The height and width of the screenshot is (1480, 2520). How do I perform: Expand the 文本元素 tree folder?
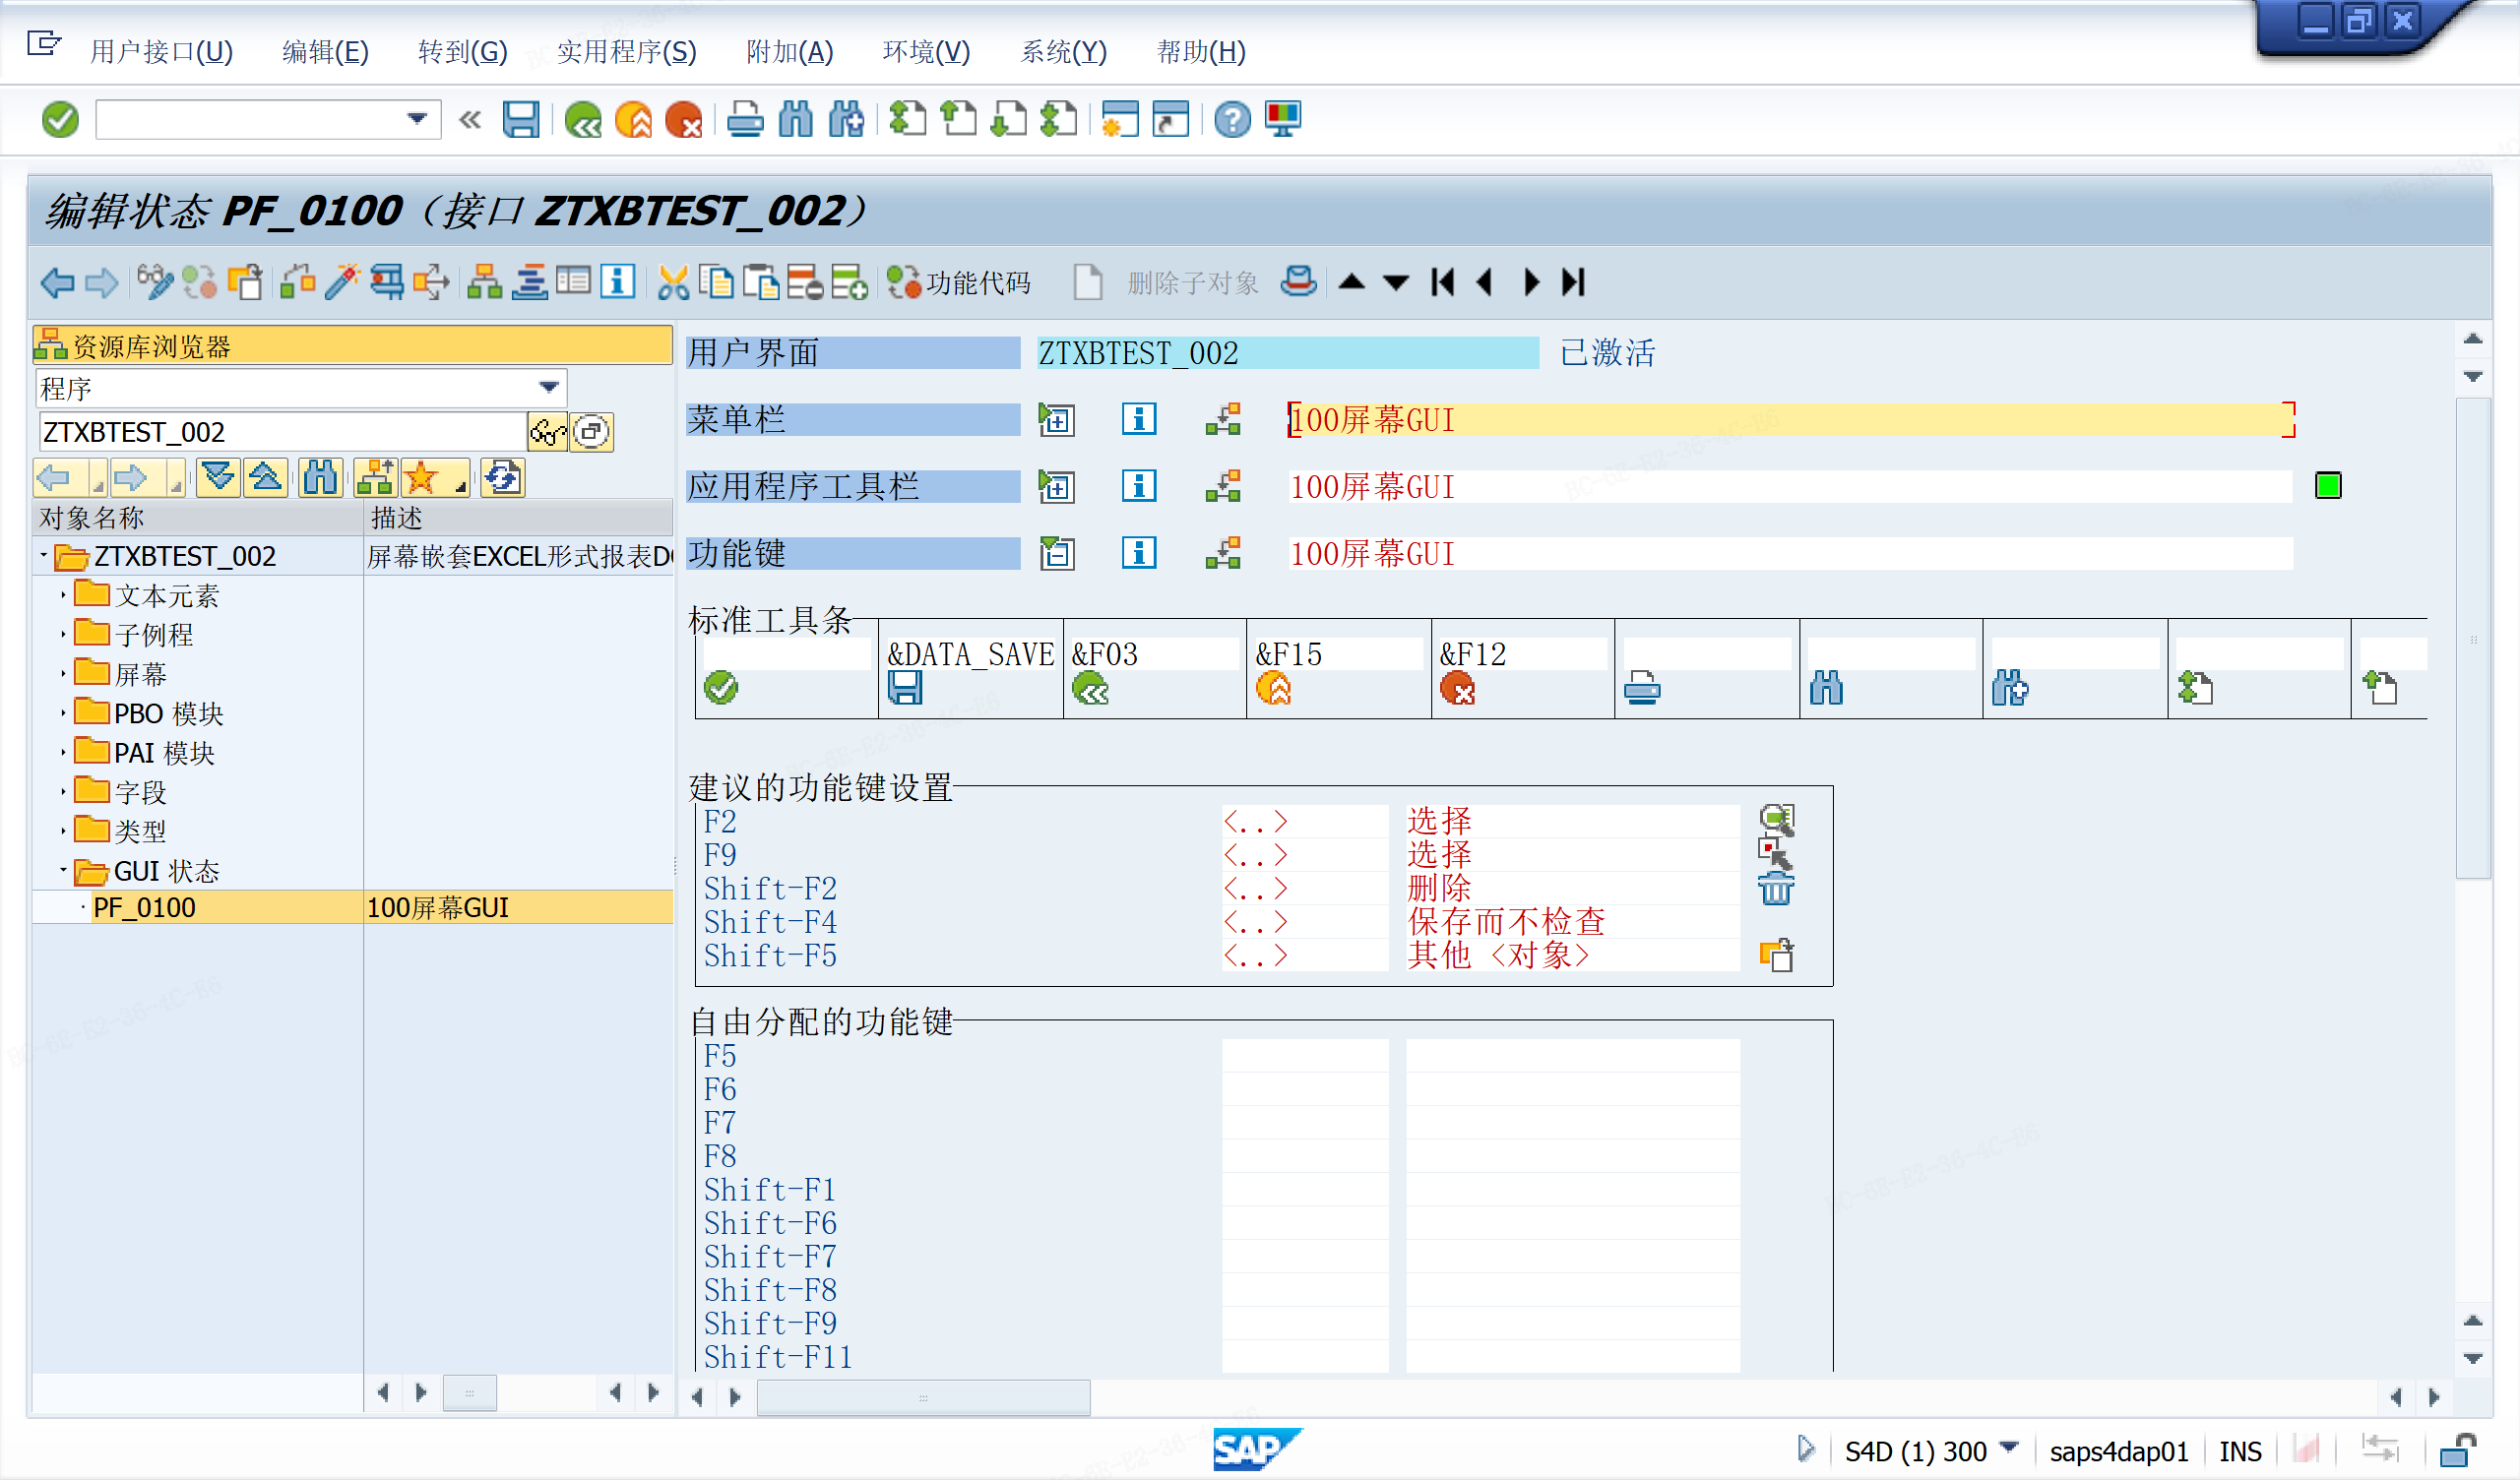[63, 595]
